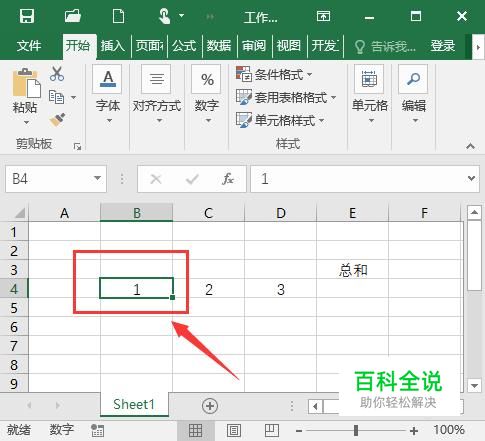Click the confirm checkmark in formula bar
485x441 pixels.
pos(192,179)
